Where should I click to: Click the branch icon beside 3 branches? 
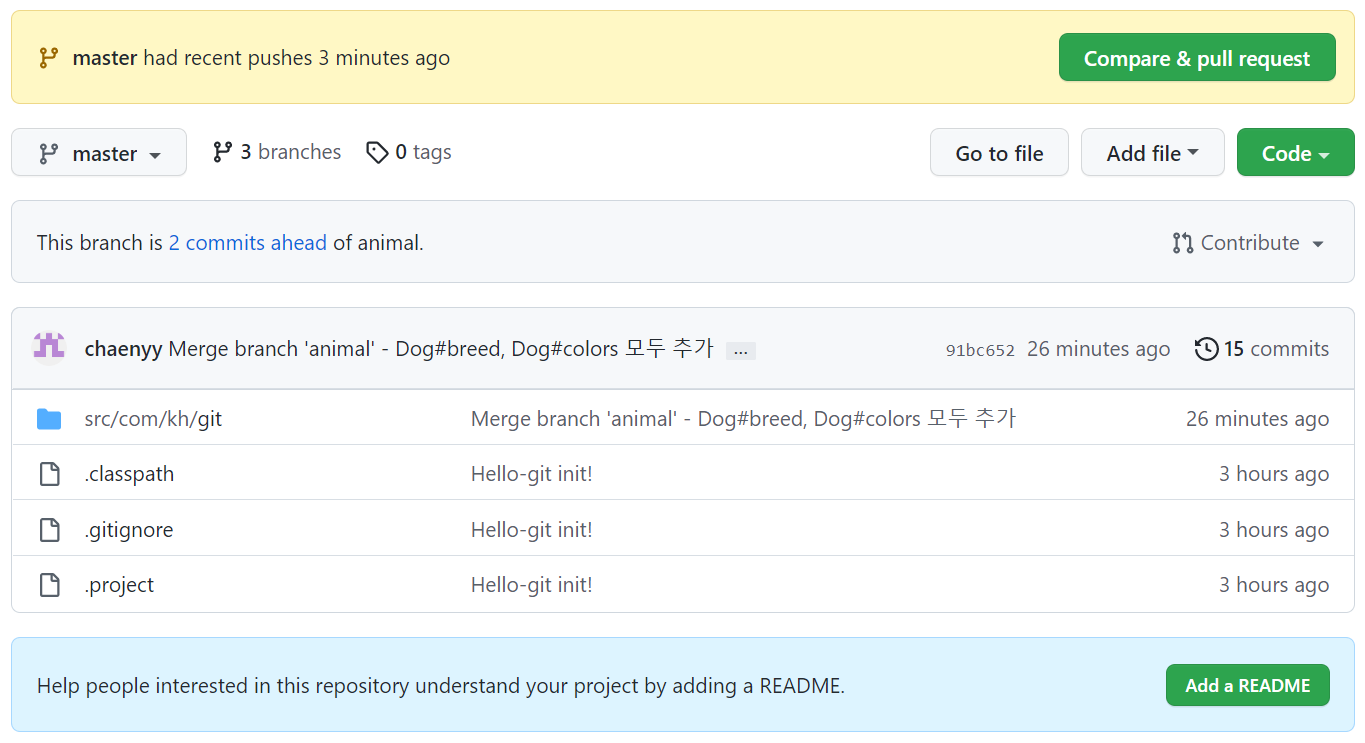pyautogui.click(x=222, y=152)
